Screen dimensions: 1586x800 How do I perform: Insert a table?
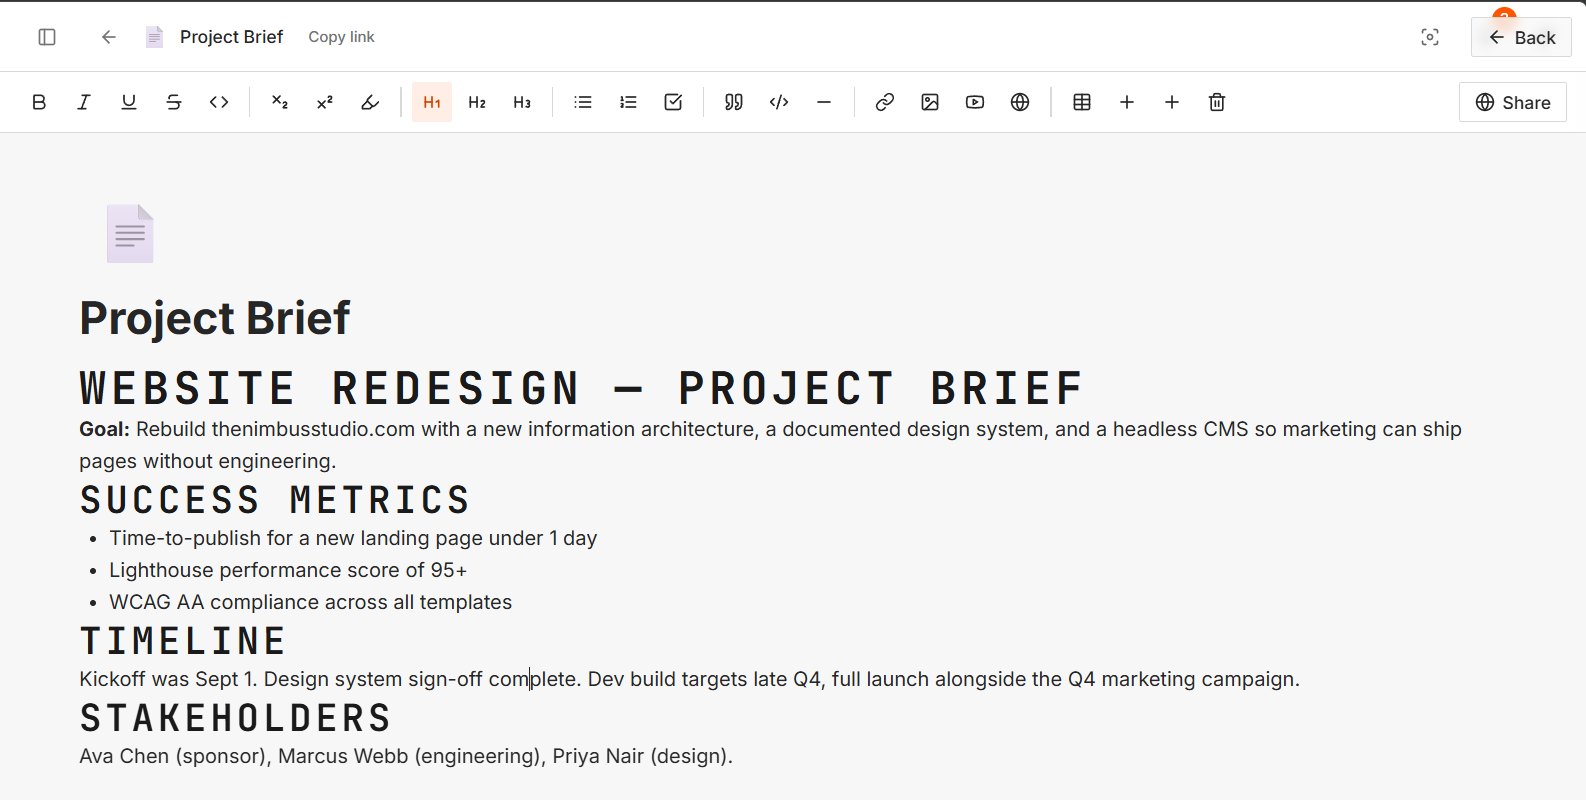coord(1082,102)
